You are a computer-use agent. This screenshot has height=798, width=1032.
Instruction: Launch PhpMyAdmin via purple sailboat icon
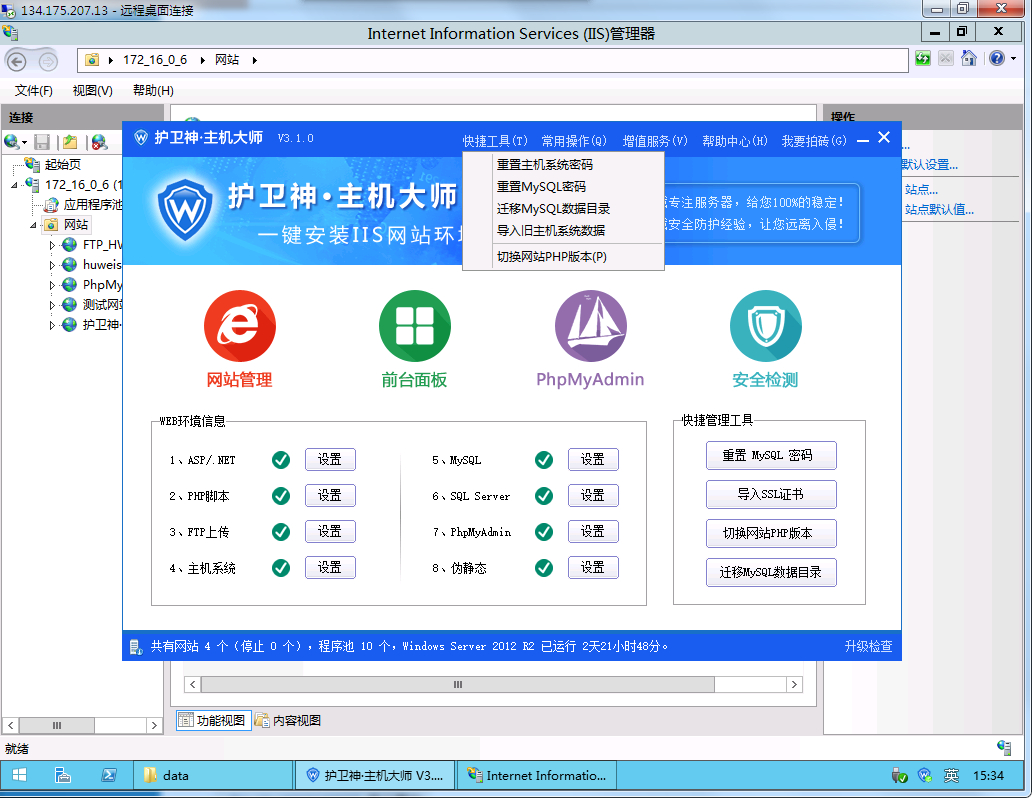590,326
